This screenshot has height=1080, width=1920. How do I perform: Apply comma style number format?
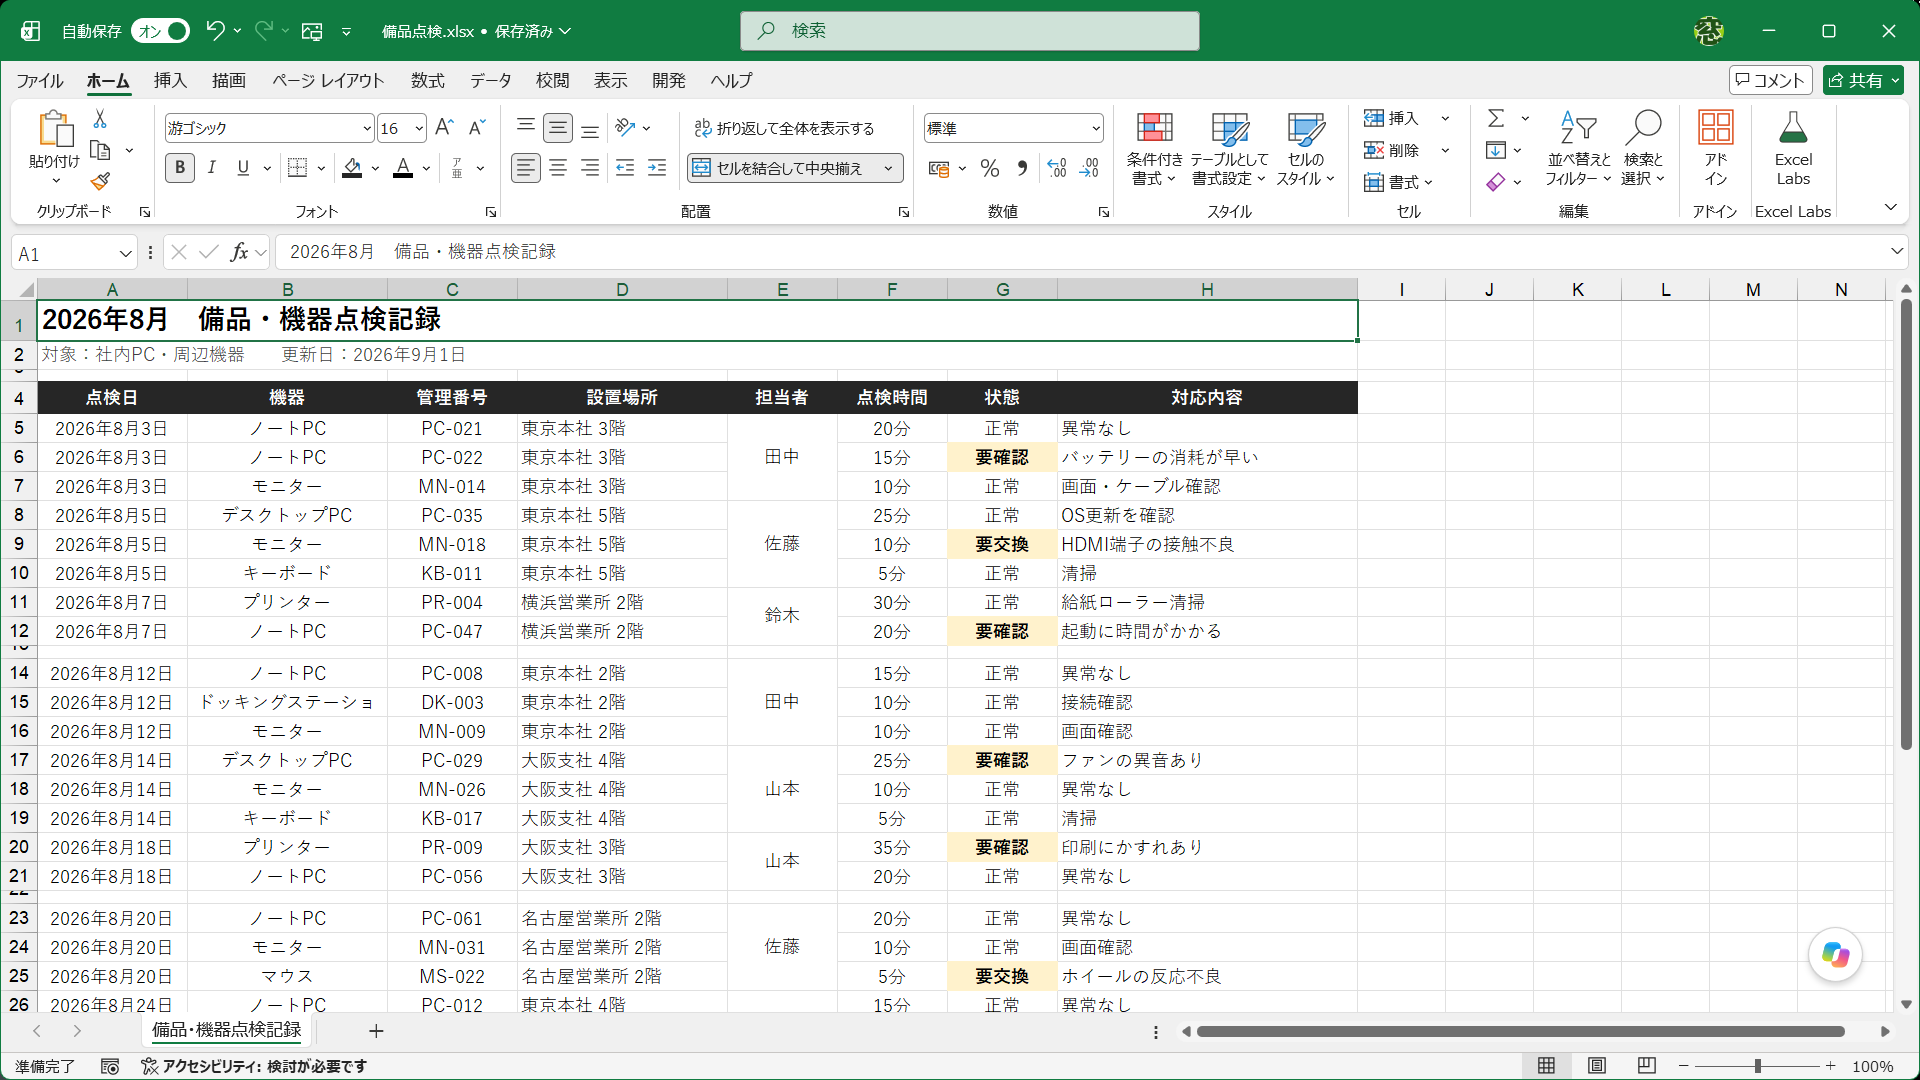tap(1022, 168)
